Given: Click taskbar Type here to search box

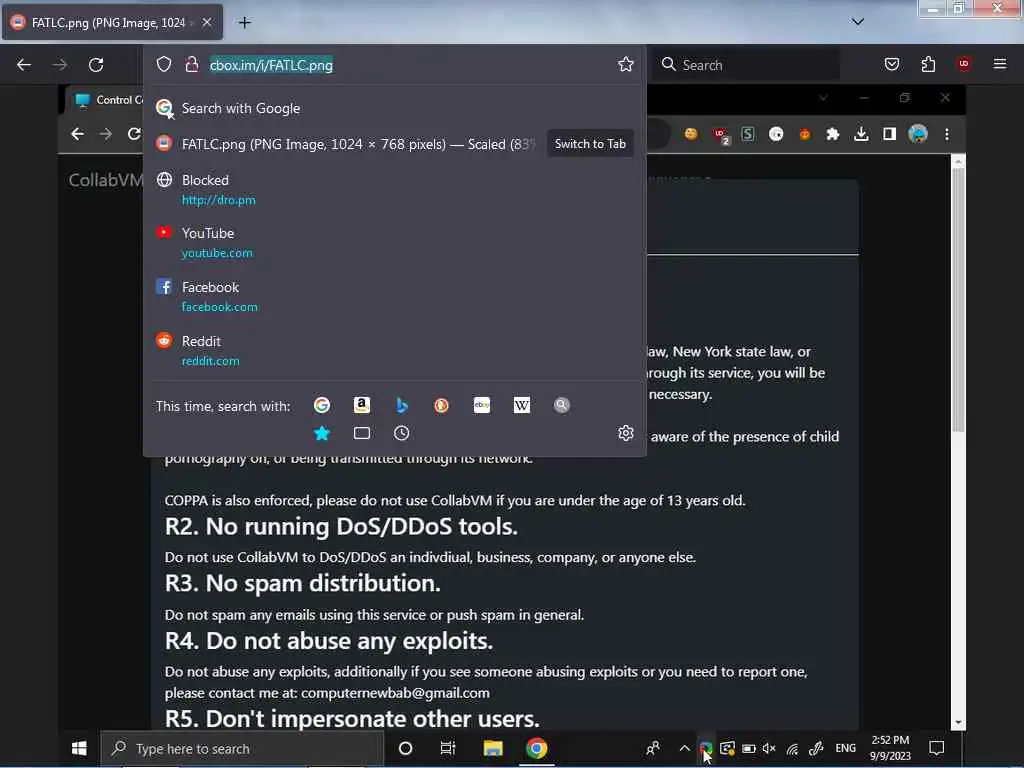Looking at the screenshot, I should coord(242,748).
